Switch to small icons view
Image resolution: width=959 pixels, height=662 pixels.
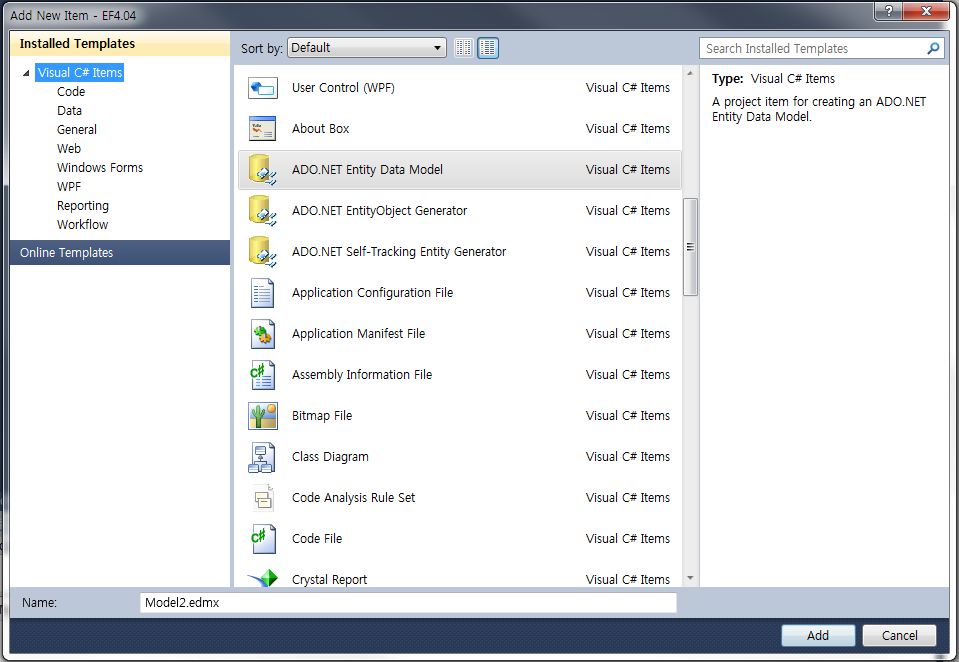pos(464,48)
